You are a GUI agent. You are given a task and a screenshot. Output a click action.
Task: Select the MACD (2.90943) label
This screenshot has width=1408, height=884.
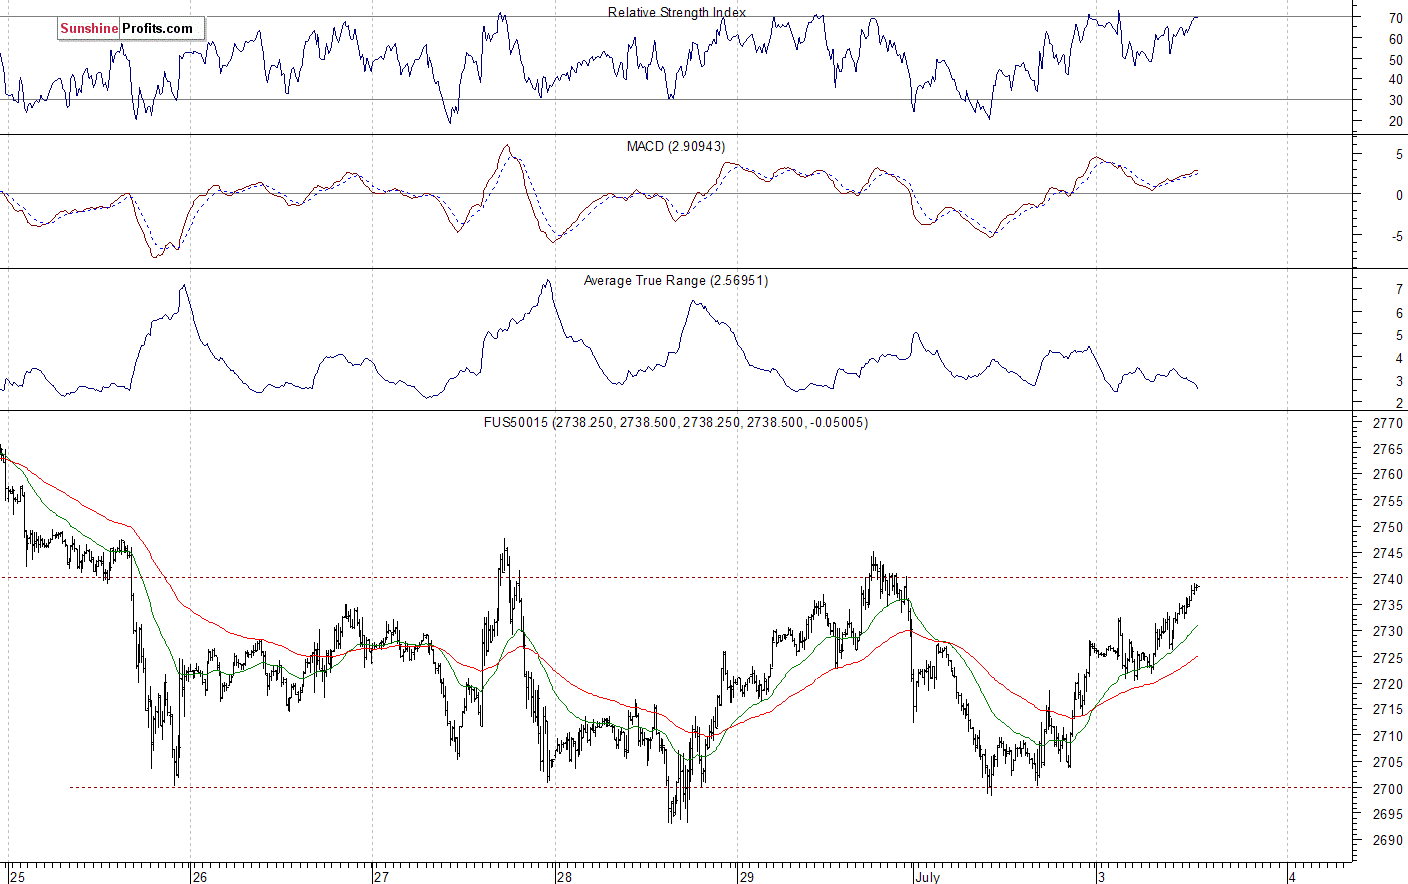coord(676,146)
